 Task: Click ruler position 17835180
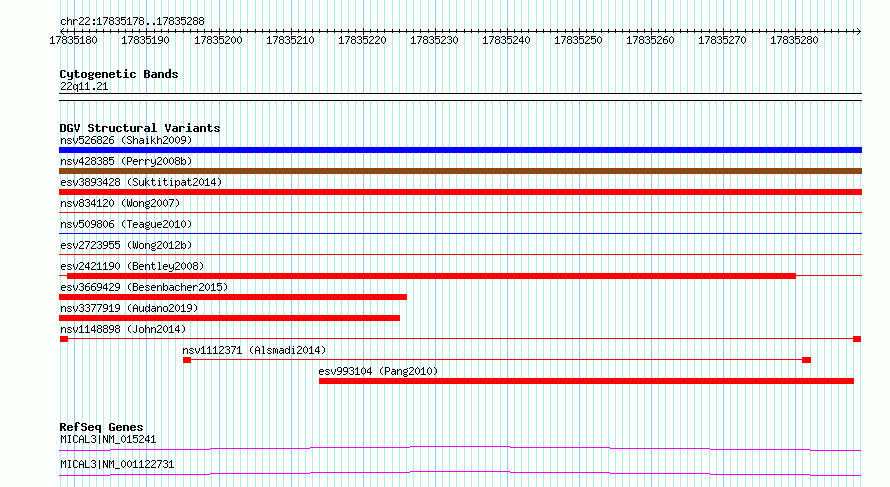[x=73, y=40]
